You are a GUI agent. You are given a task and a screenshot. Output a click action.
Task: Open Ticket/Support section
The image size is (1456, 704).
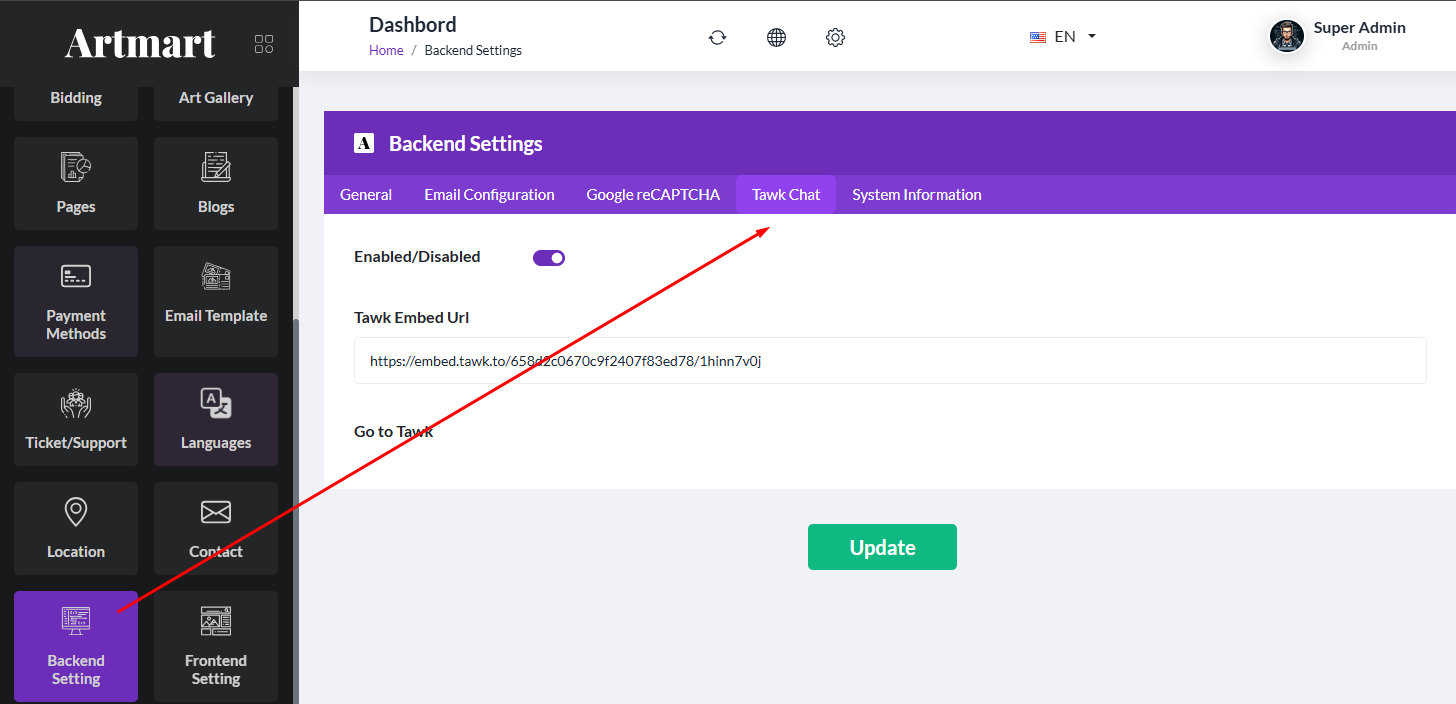point(76,419)
